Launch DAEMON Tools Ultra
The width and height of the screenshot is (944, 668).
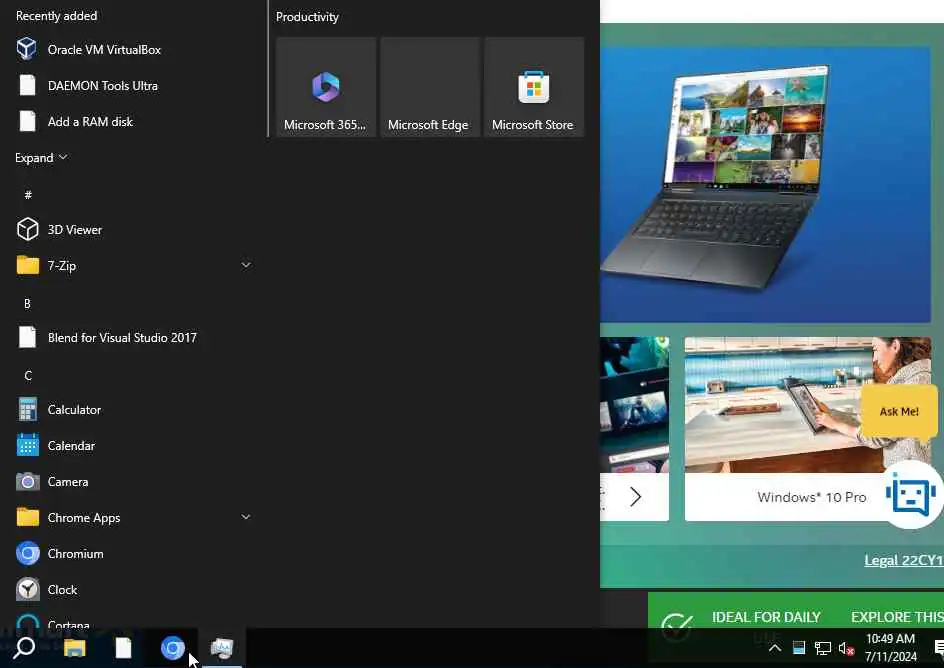134,85
